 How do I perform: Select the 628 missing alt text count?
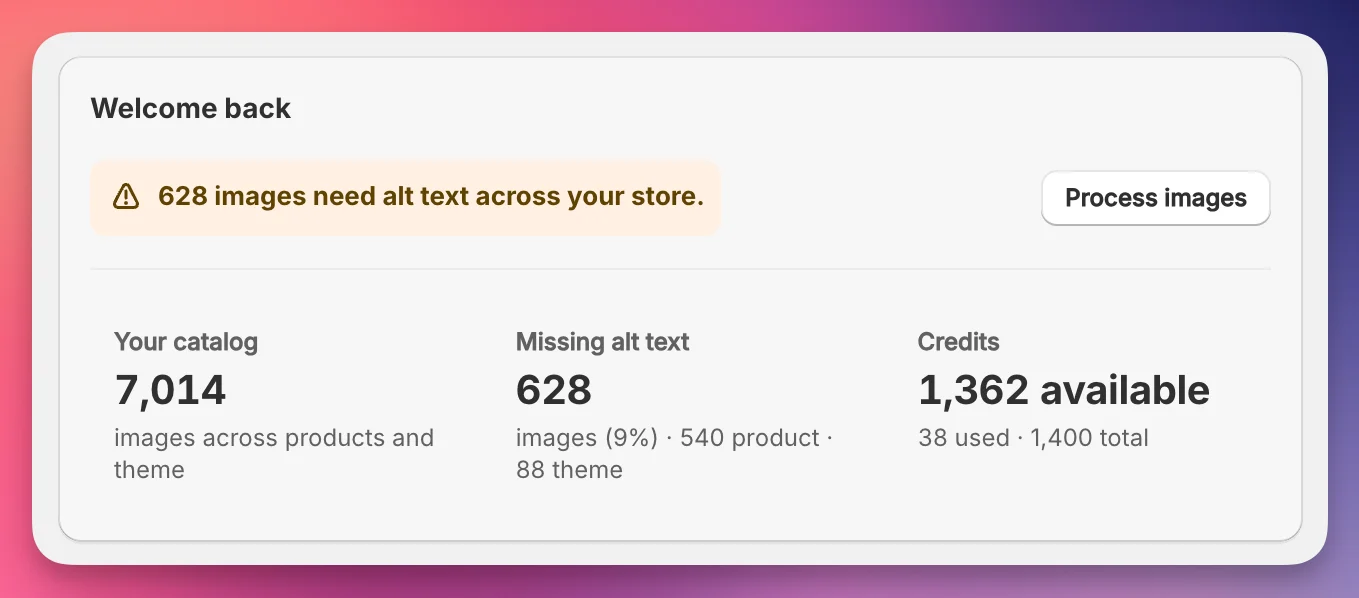[553, 390]
